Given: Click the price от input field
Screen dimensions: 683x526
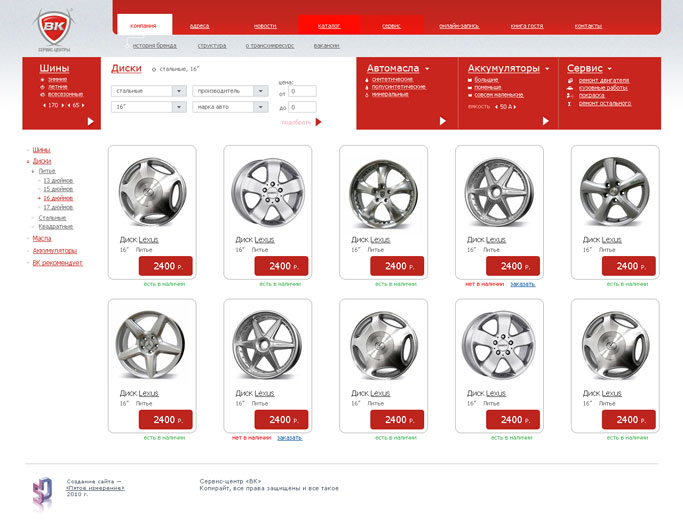Looking at the screenshot, I should click(x=302, y=91).
